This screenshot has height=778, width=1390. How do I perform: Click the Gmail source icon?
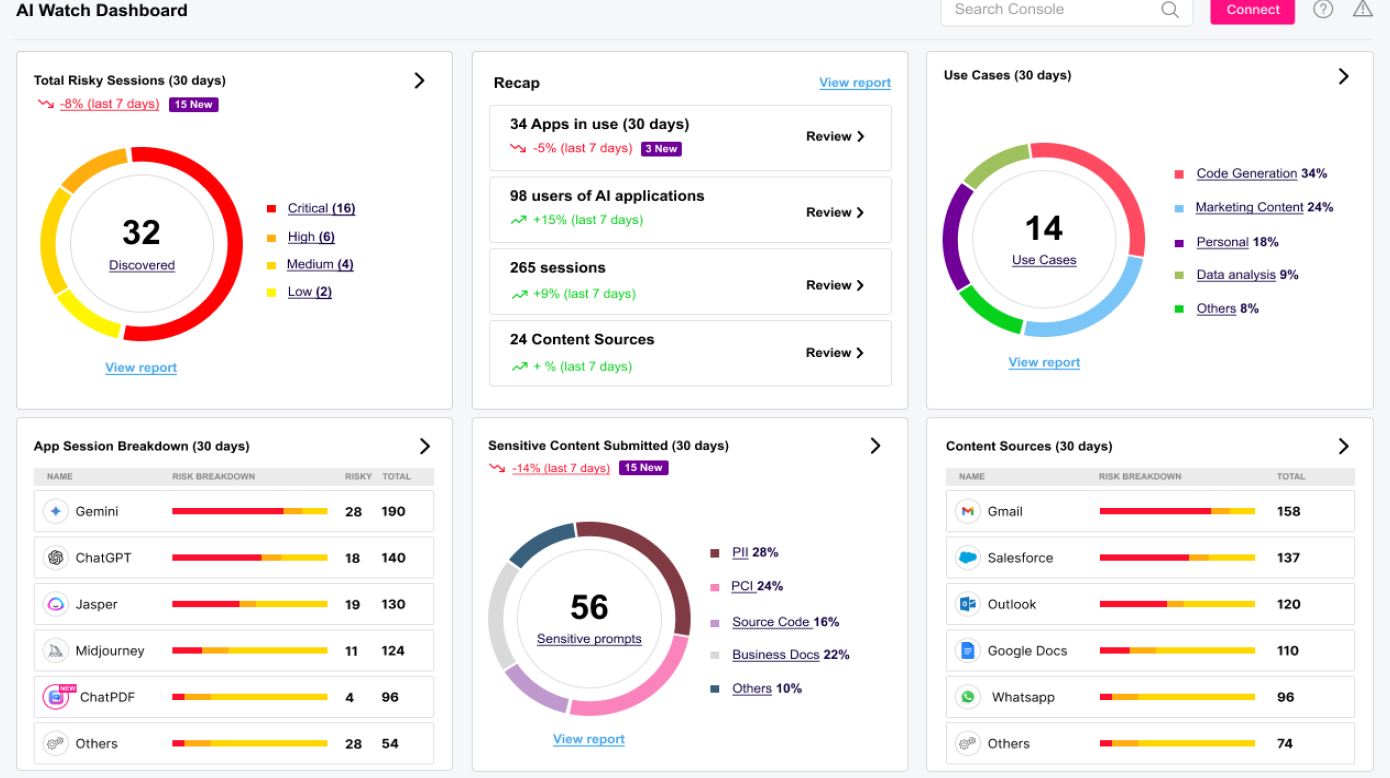[967, 511]
